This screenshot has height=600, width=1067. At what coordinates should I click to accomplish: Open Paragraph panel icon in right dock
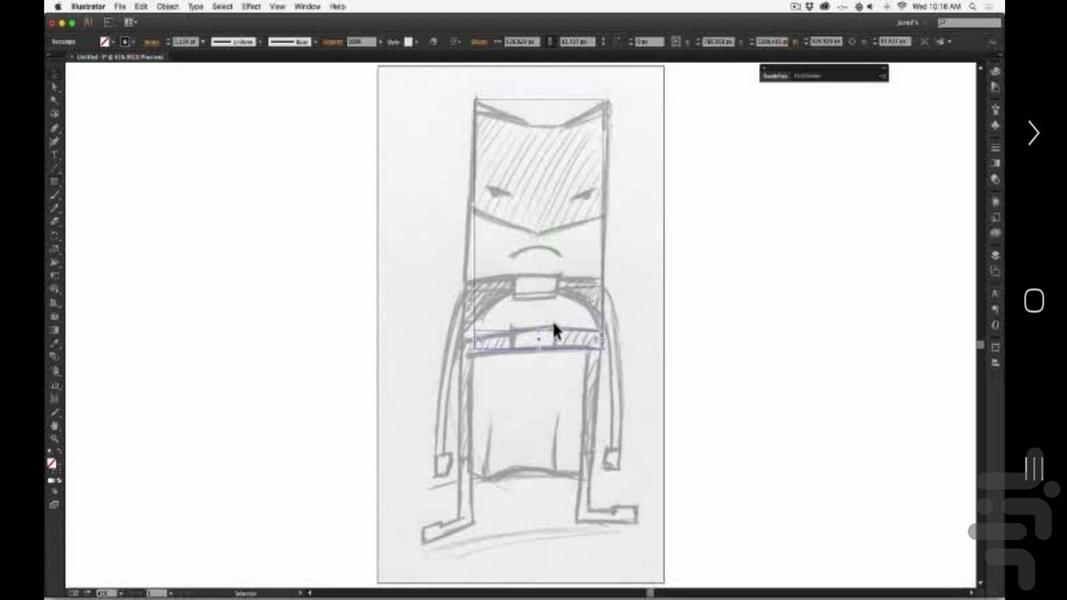[995, 310]
